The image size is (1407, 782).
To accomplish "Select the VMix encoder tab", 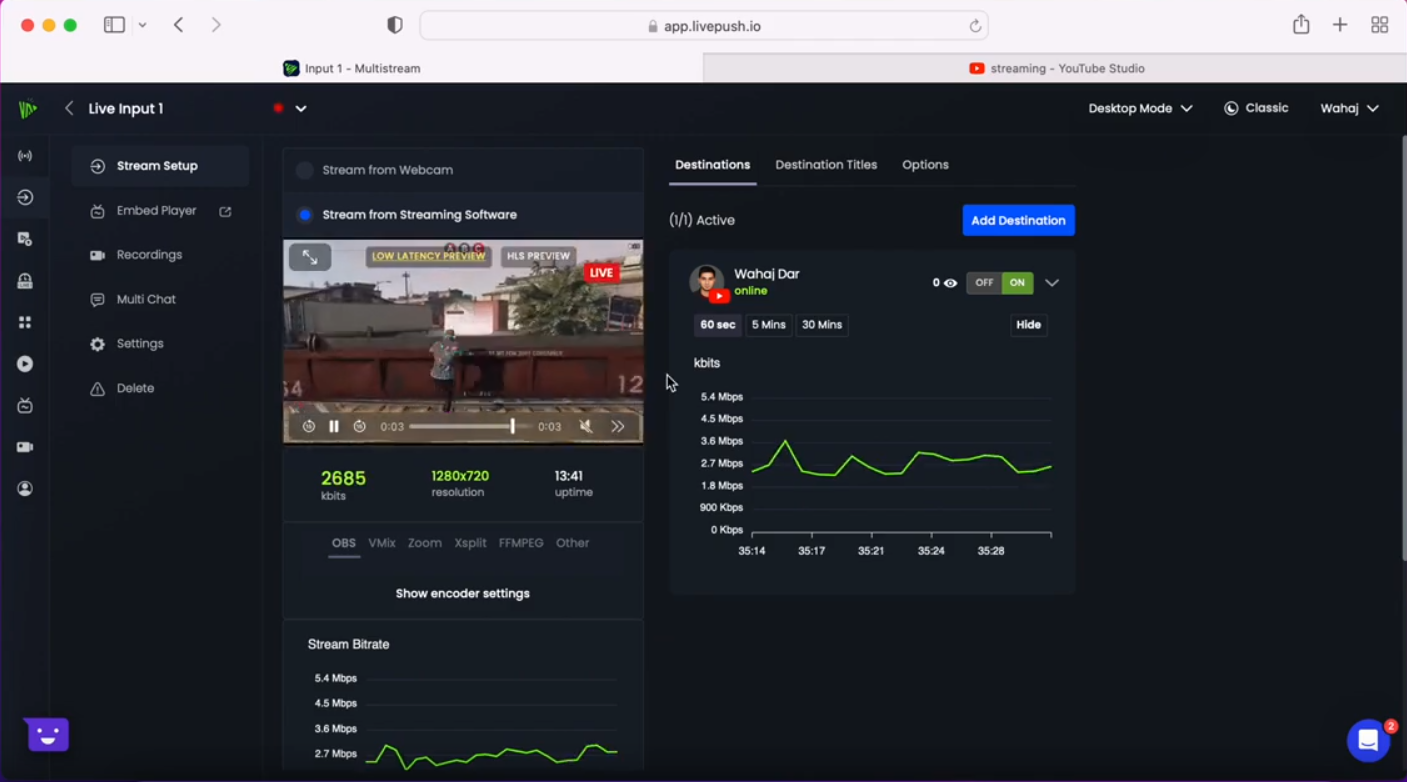I will 382,543.
